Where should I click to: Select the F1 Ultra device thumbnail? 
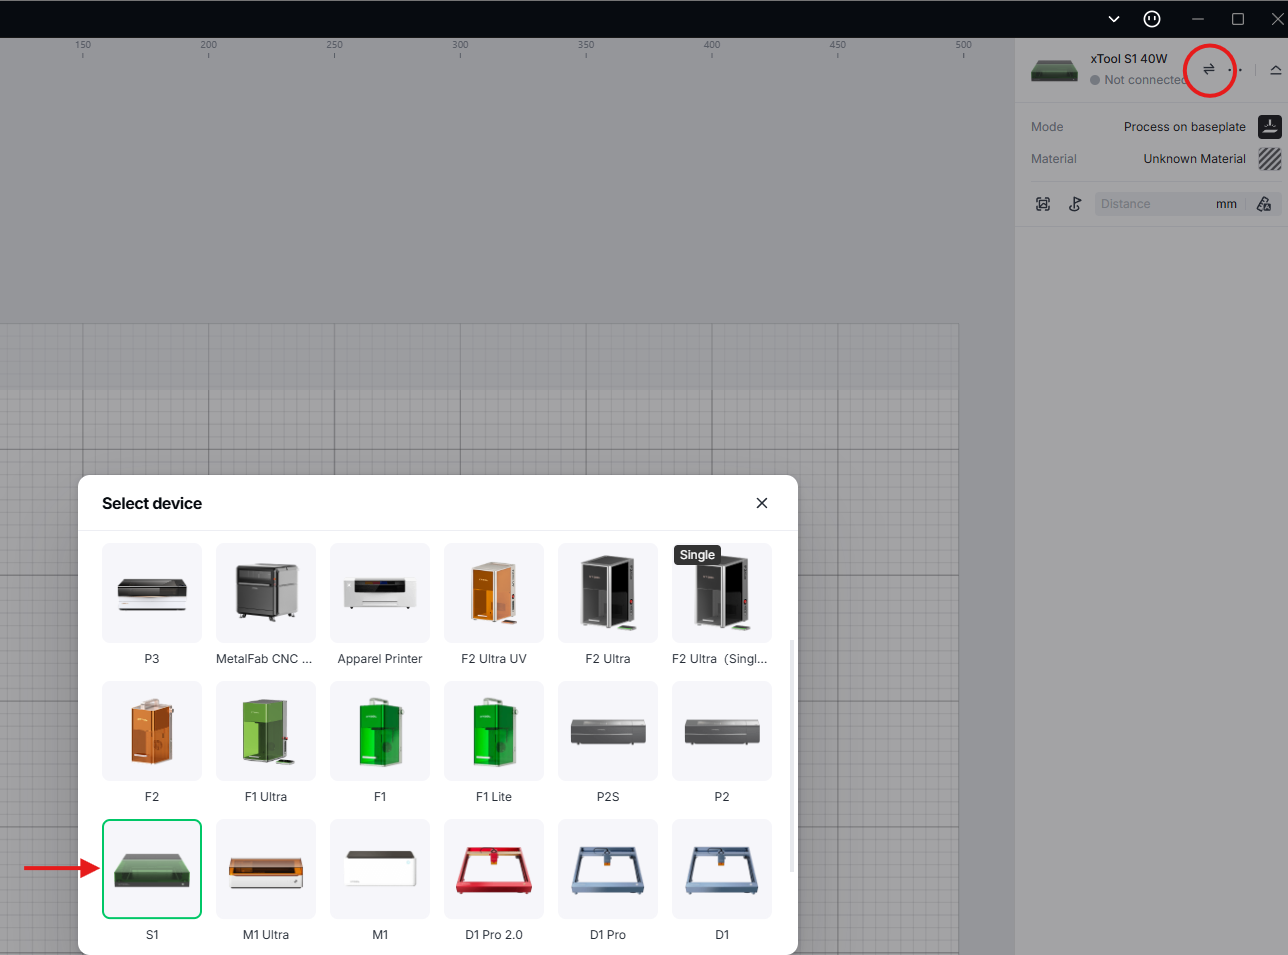tap(266, 731)
